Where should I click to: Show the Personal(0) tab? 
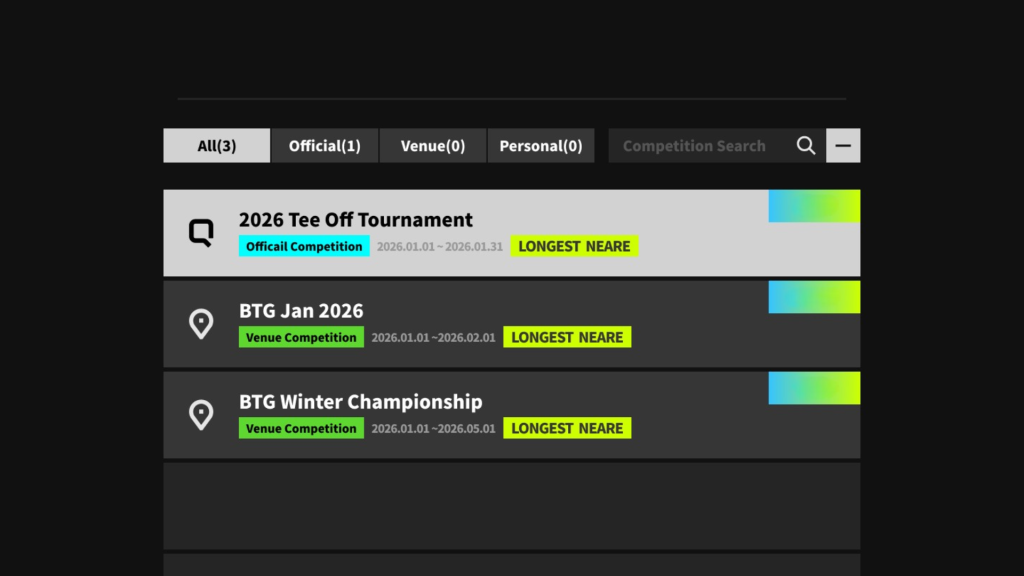(541, 146)
